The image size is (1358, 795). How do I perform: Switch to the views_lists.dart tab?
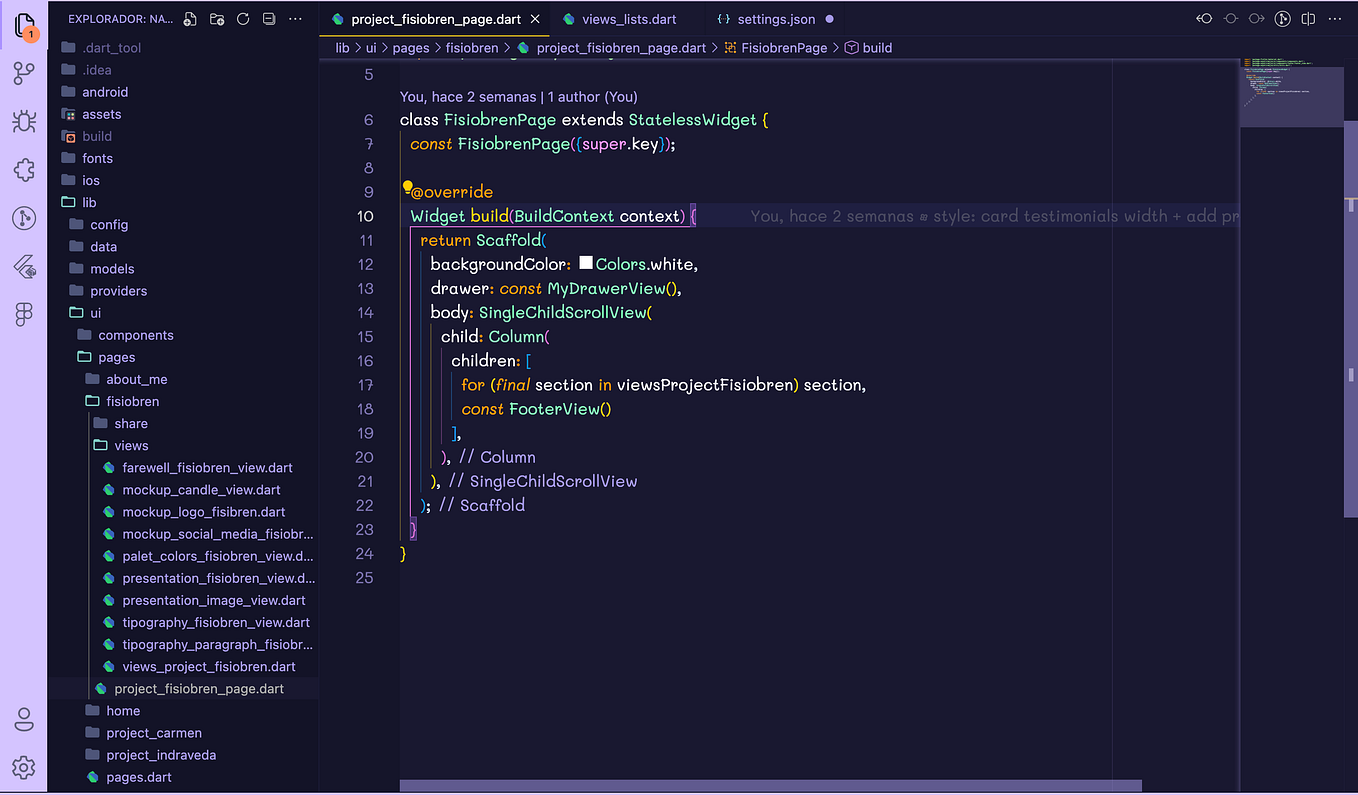(x=628, y=18)
